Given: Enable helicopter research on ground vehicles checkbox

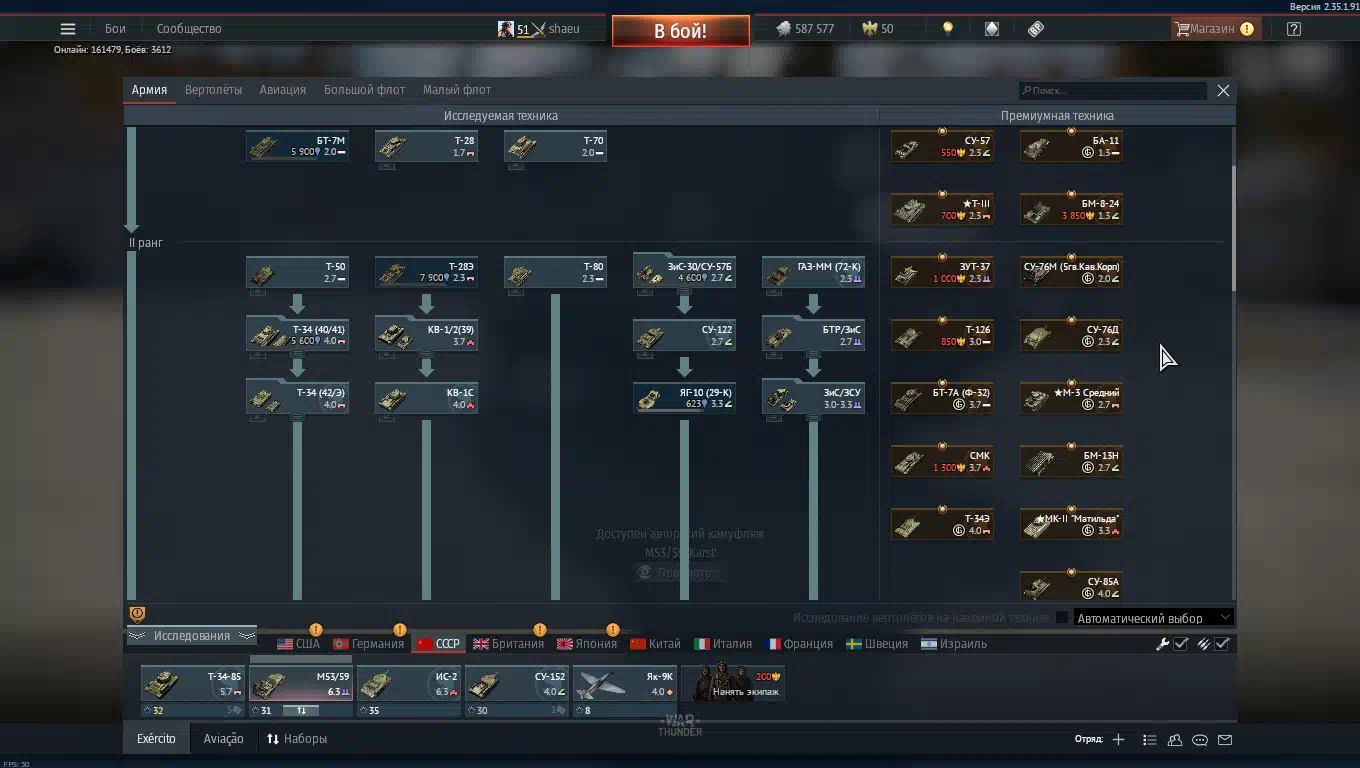Looking at the screenshot, I should pyautogui.click(x=1062, y=618).
